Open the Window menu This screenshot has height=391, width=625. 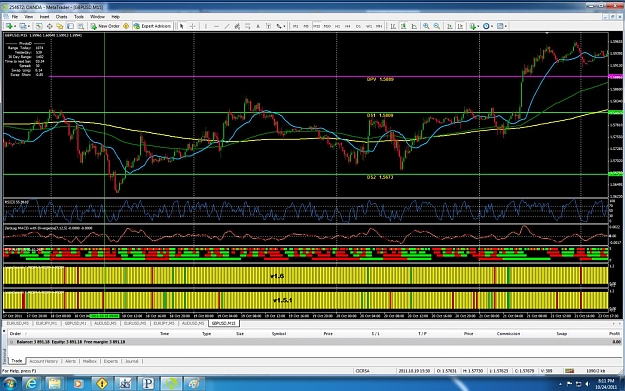coord(97,17)
